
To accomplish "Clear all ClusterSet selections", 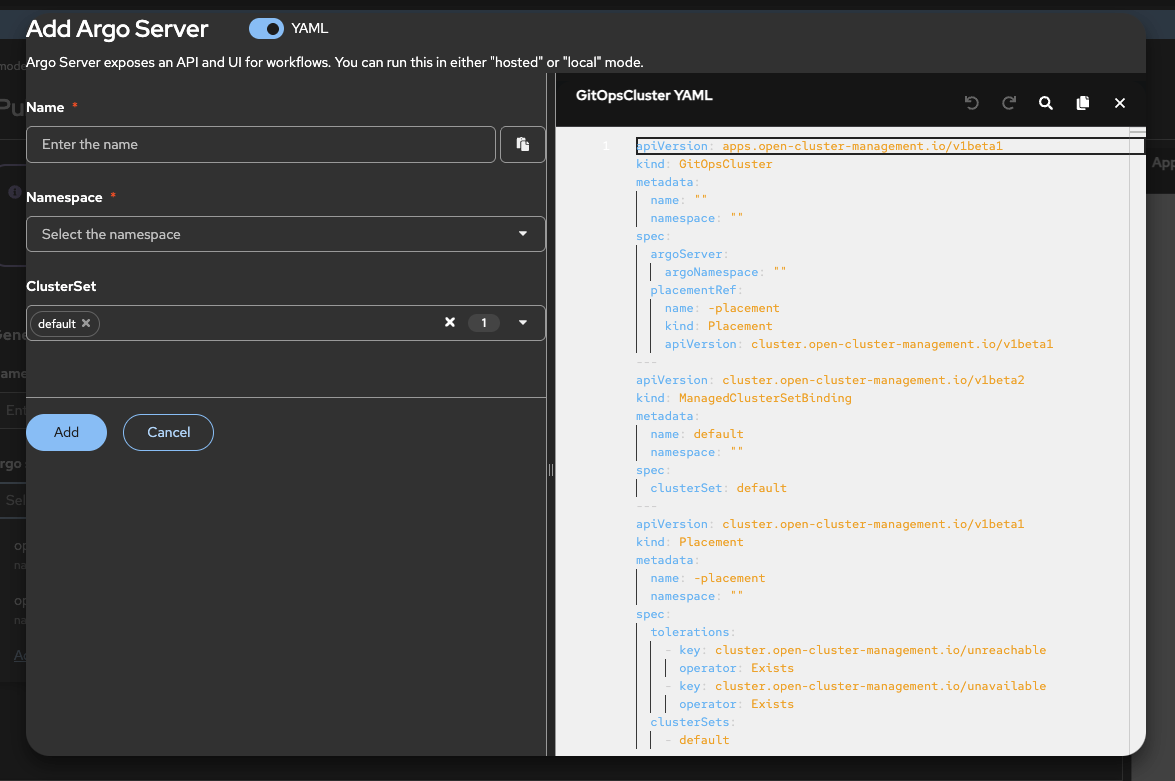I will 450,322.
